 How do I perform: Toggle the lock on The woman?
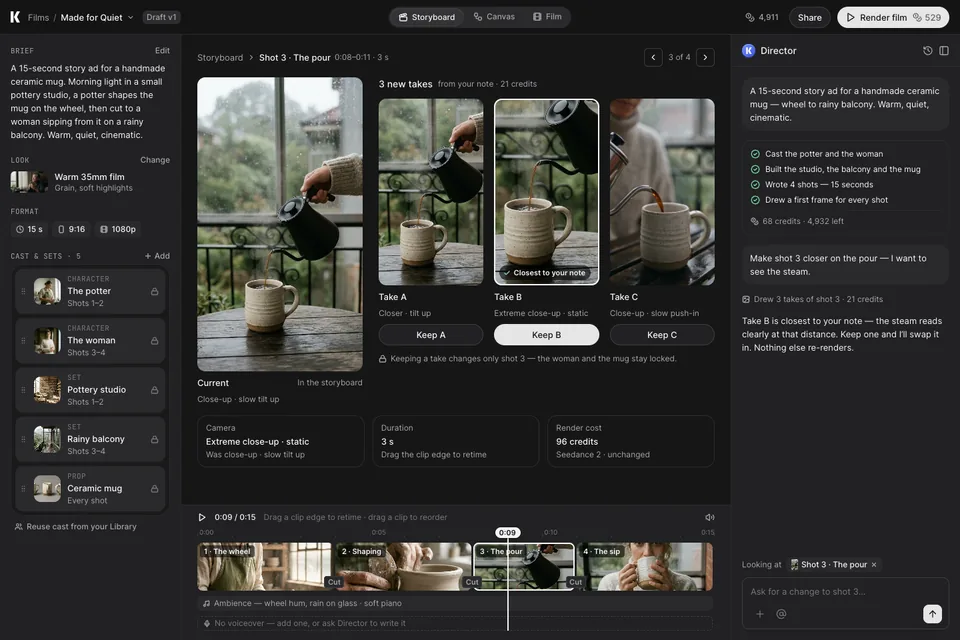click(x=154, y=341)
